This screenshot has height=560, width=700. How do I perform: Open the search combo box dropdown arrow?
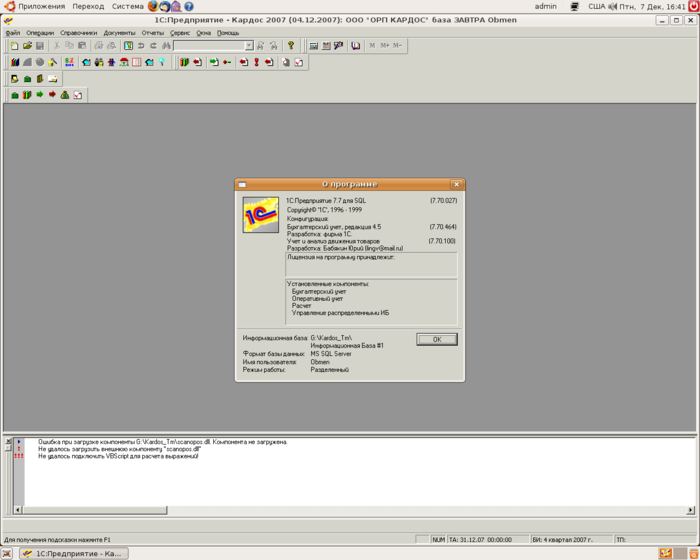click(249, 46)
